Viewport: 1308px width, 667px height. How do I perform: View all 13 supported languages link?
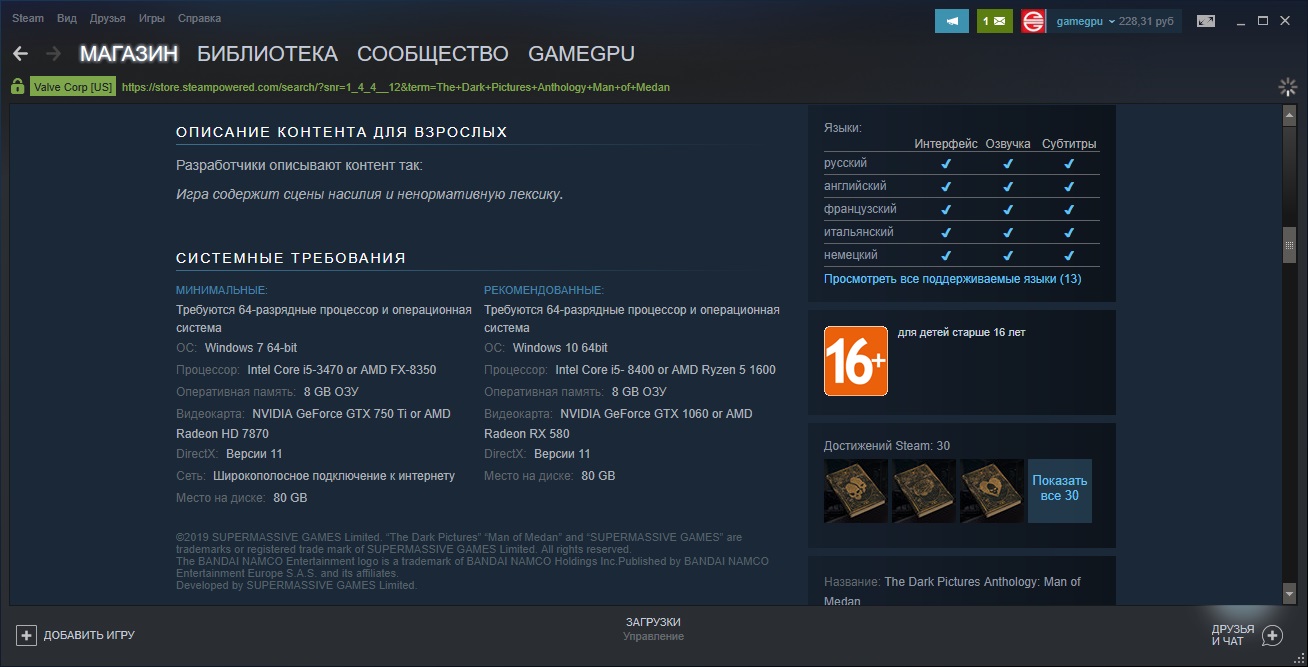tap(952, 279)
